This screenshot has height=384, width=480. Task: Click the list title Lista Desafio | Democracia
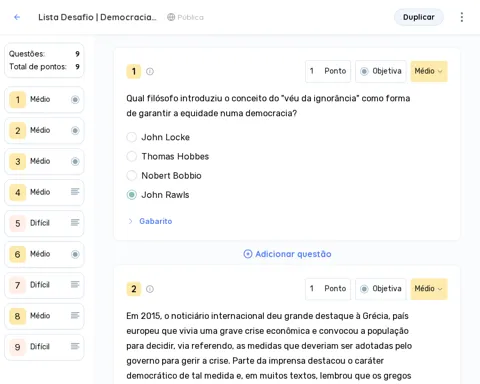coord(97,17)
